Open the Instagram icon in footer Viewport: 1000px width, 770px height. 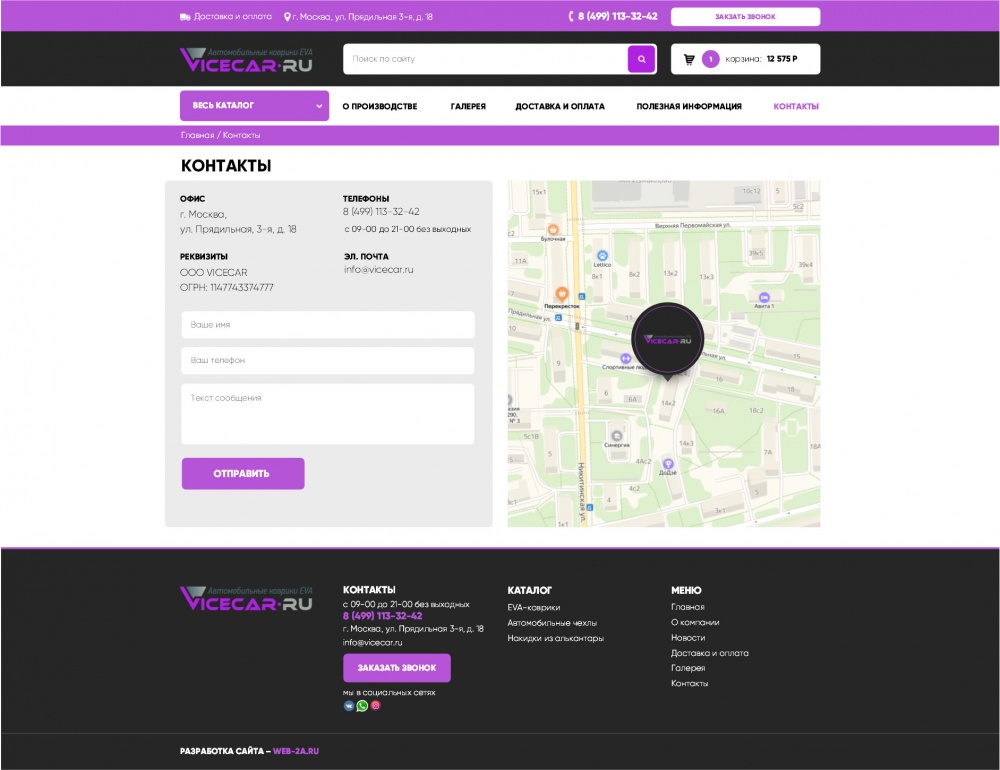click(x=376, y=706)
